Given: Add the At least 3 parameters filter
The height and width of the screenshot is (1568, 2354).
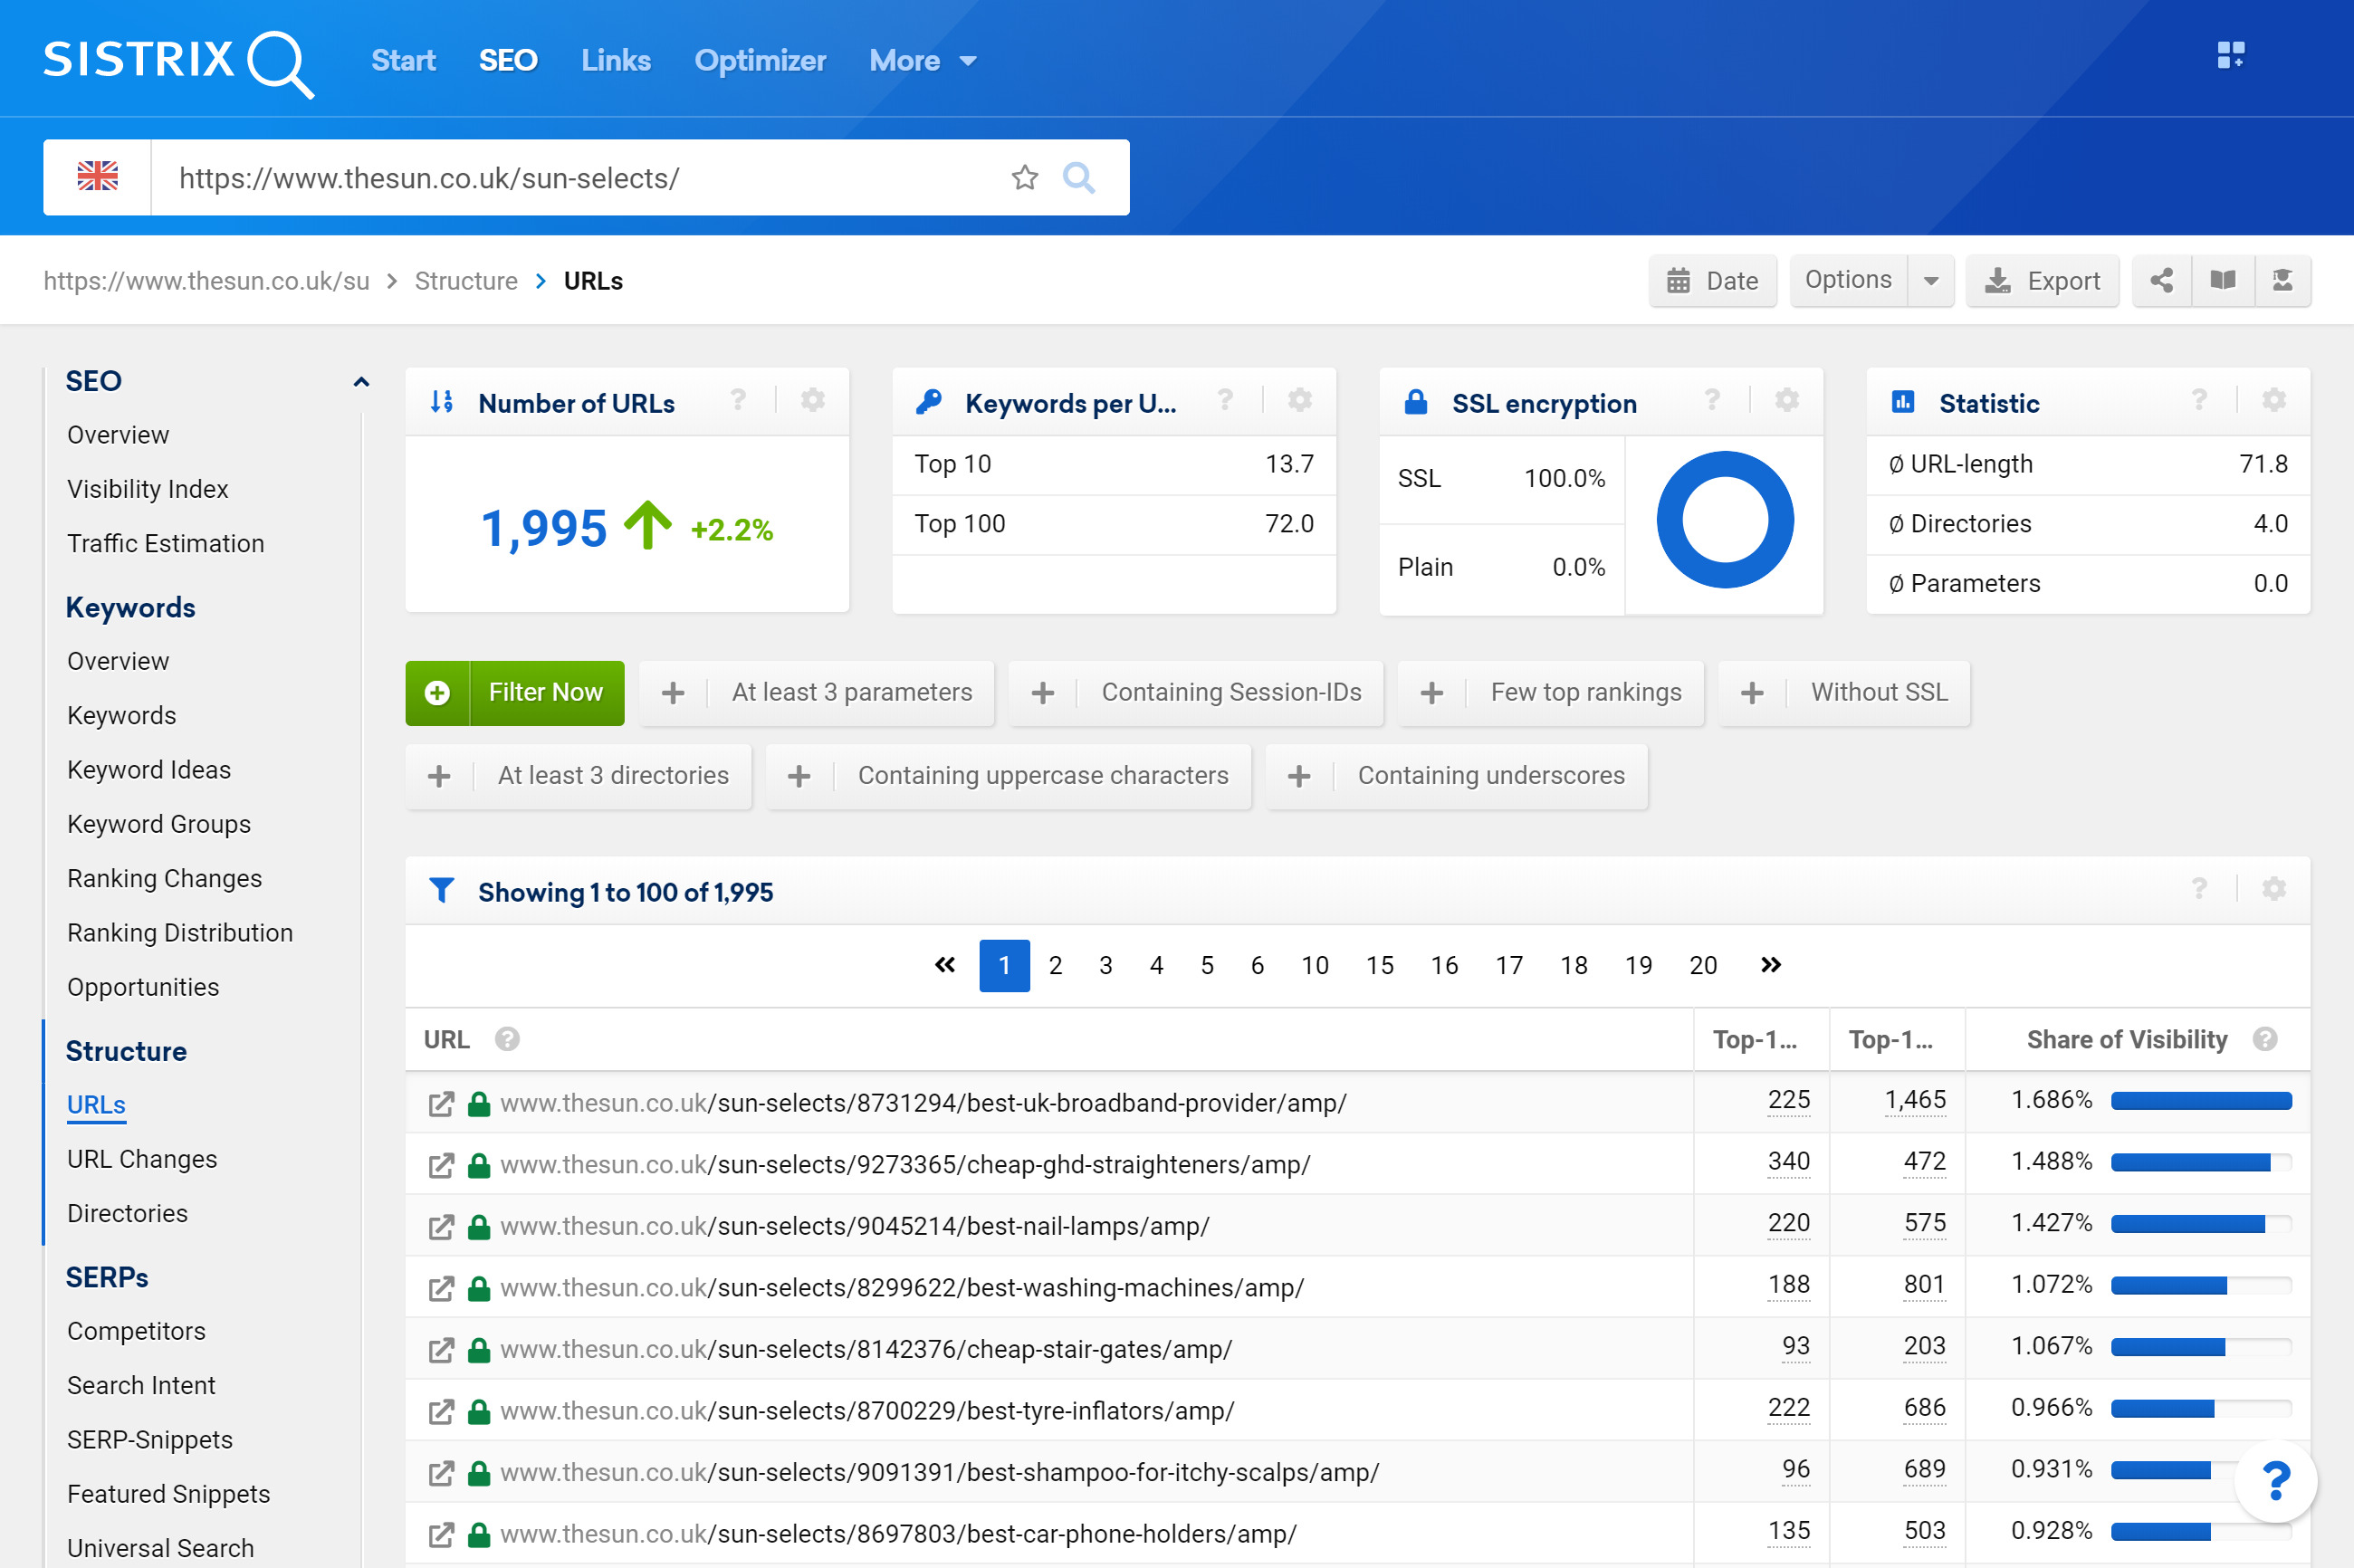Looking at the screenshot, I should pos(816,692).
